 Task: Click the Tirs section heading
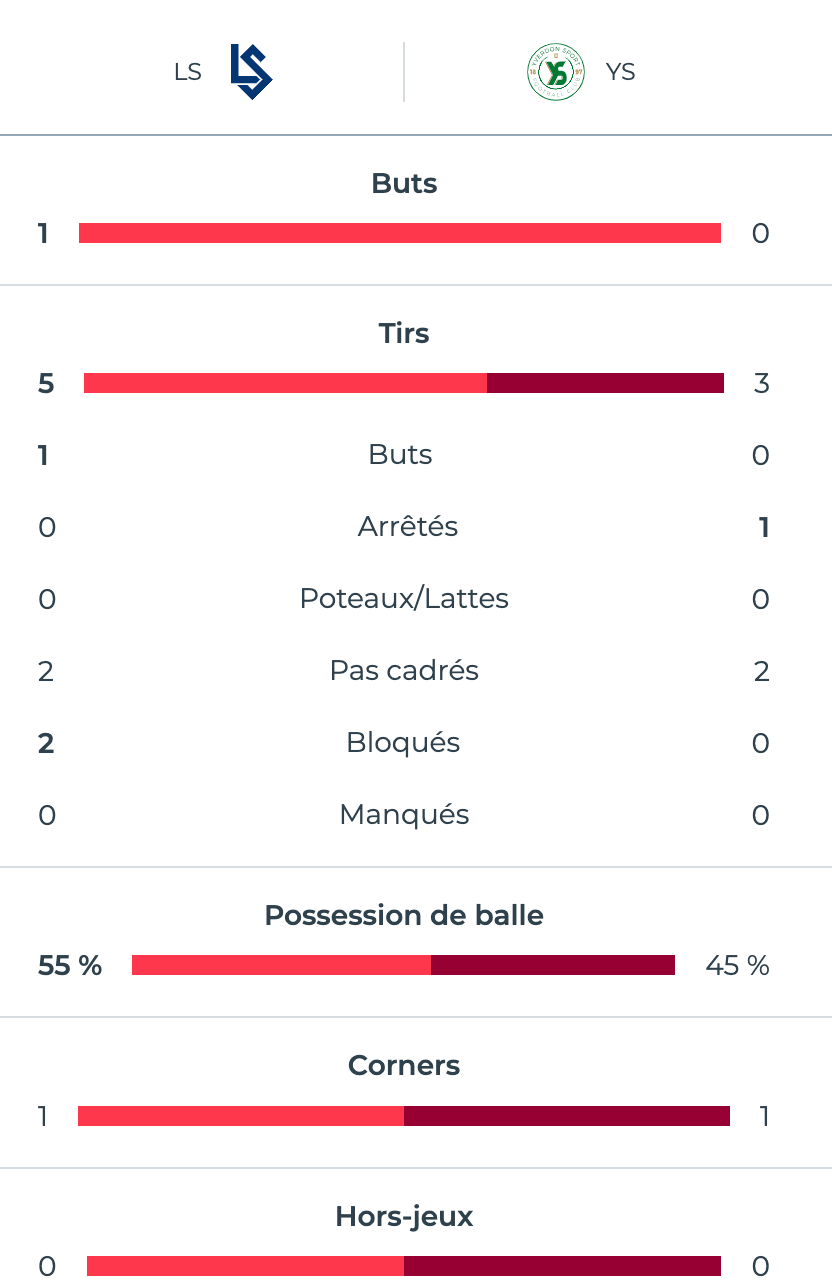pyautogui.click(x=404, y=333)
